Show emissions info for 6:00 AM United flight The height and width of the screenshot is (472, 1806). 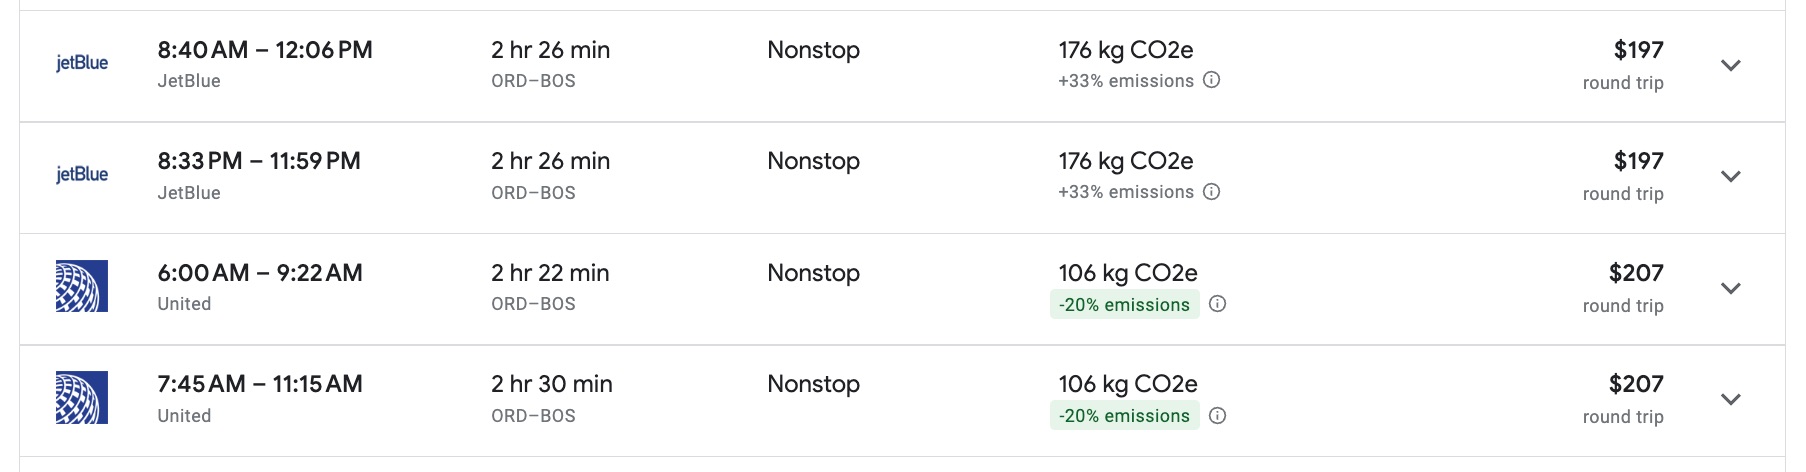1217,305
